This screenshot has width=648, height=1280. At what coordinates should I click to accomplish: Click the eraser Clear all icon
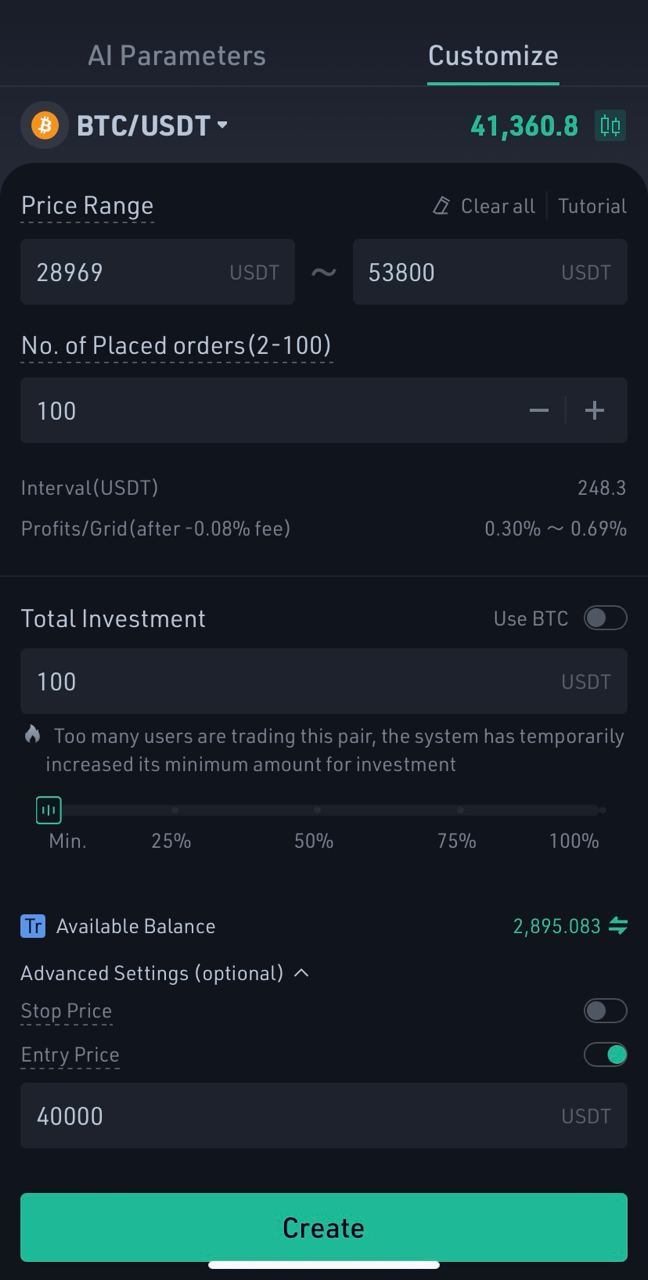point(441,206)
